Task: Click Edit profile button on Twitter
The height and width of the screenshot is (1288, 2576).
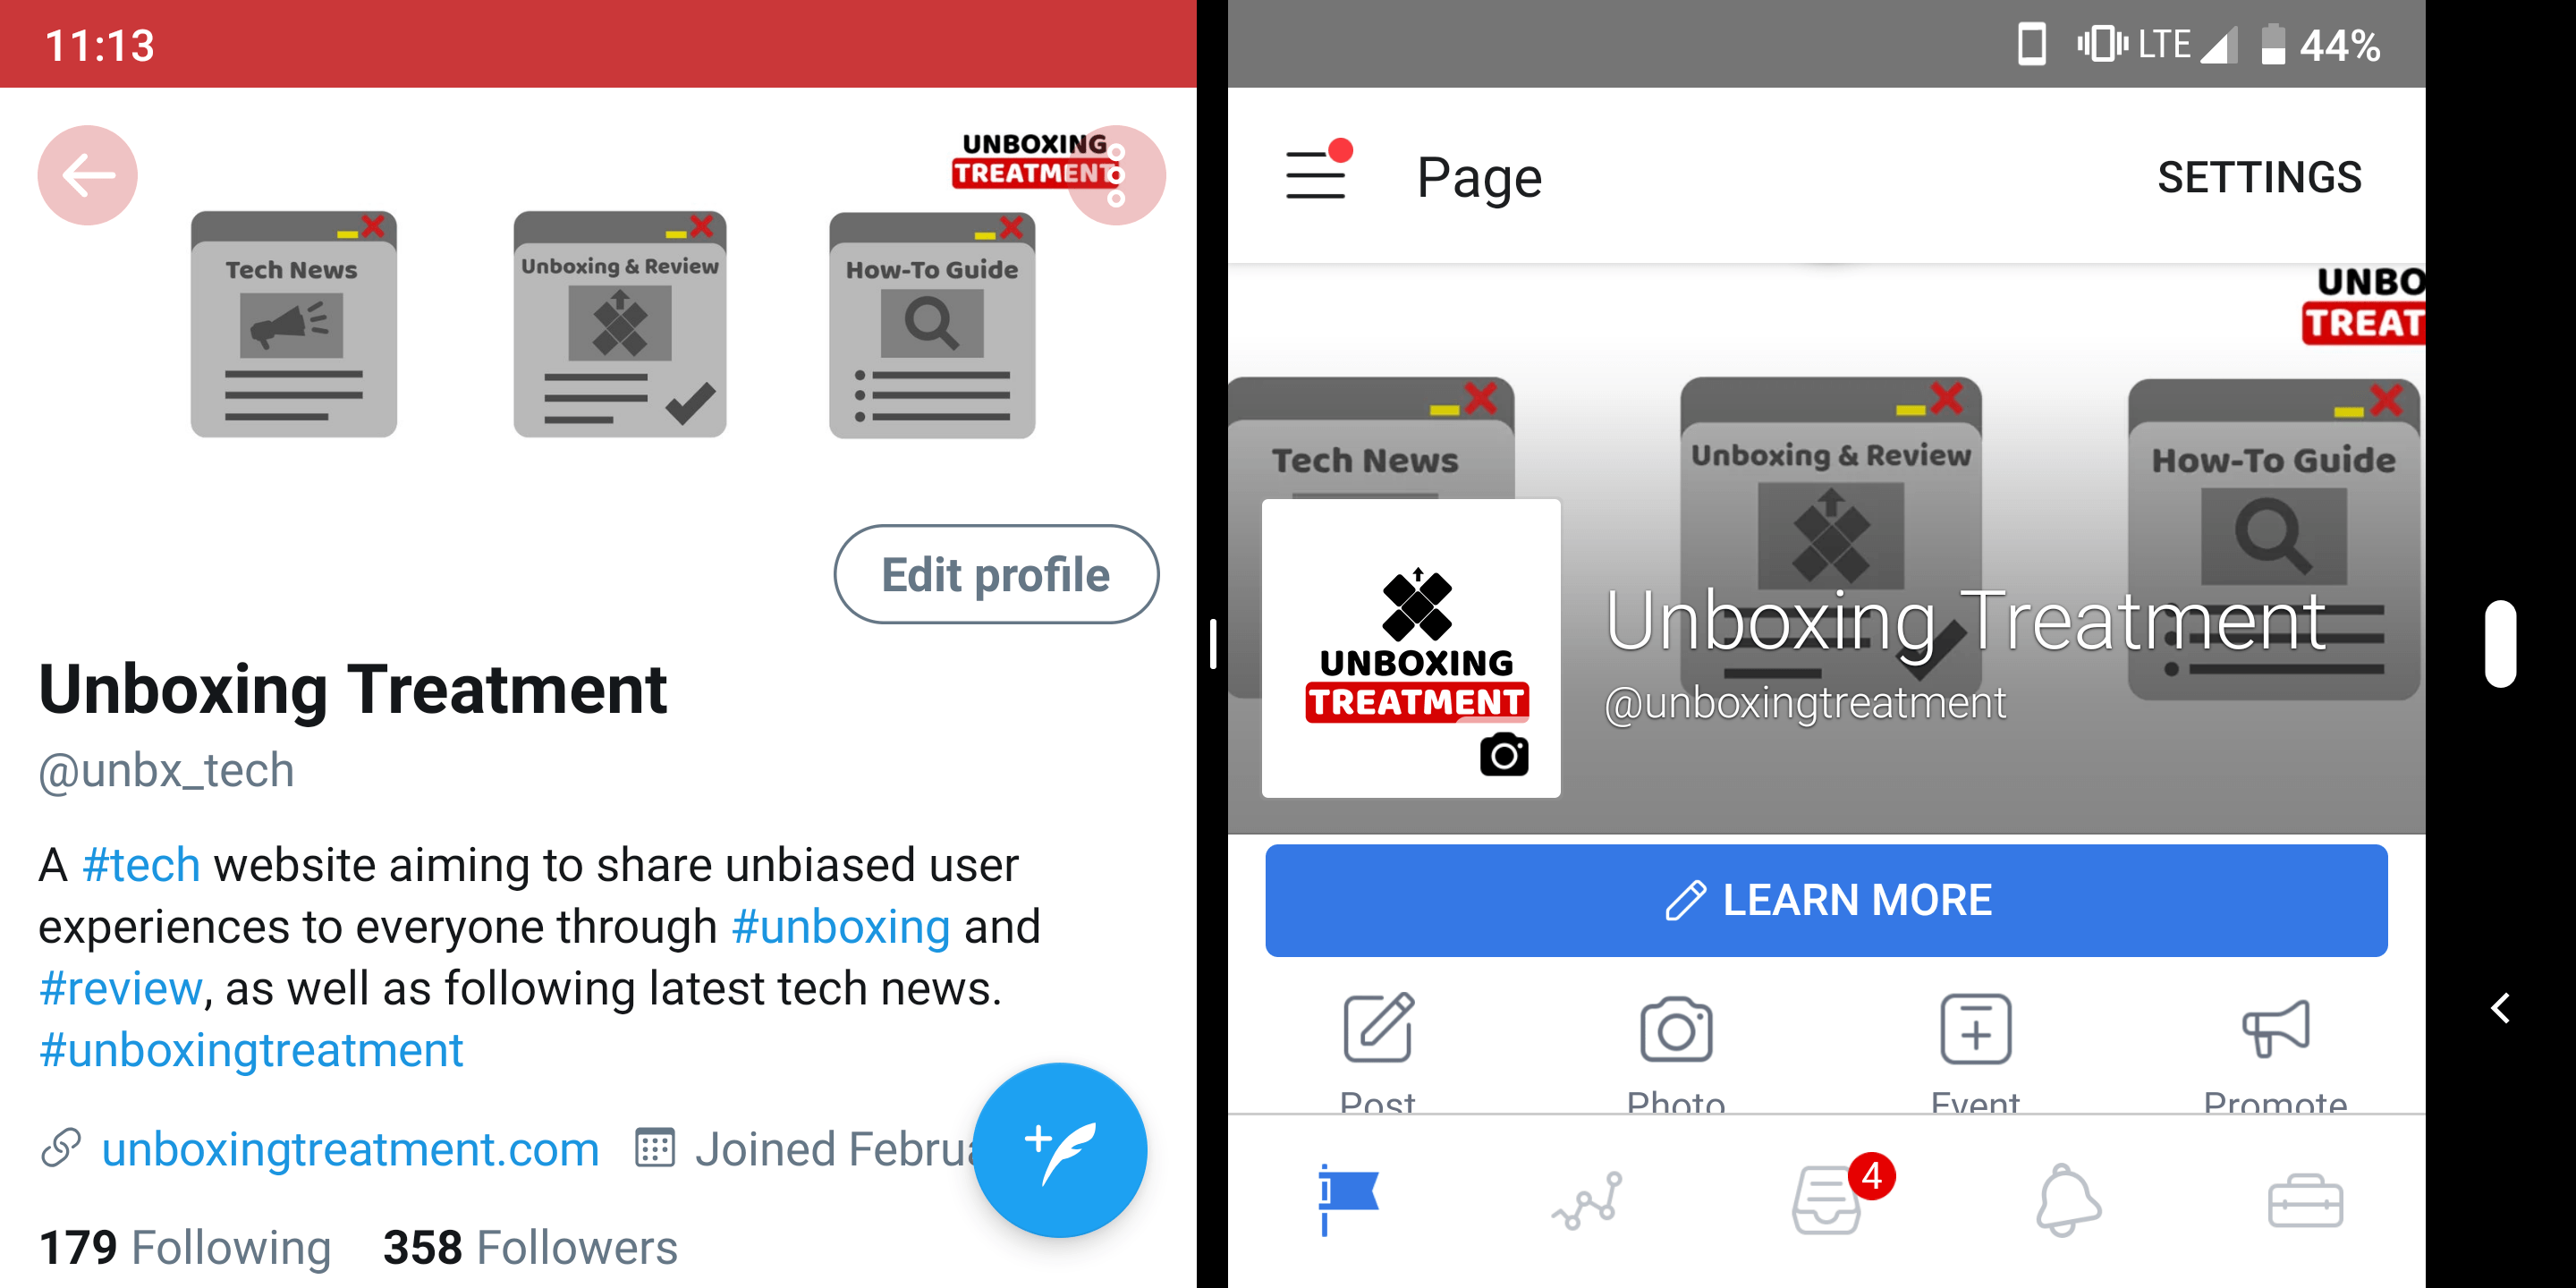Action: point(992,577)
